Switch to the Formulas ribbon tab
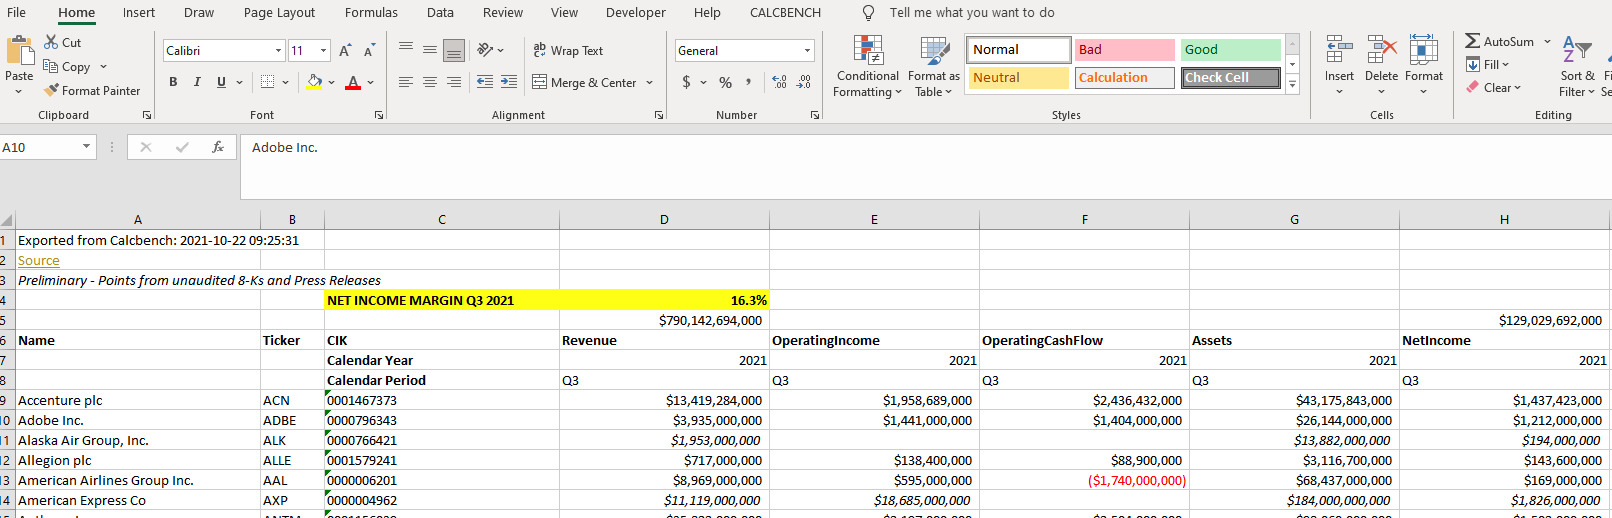 371,13
